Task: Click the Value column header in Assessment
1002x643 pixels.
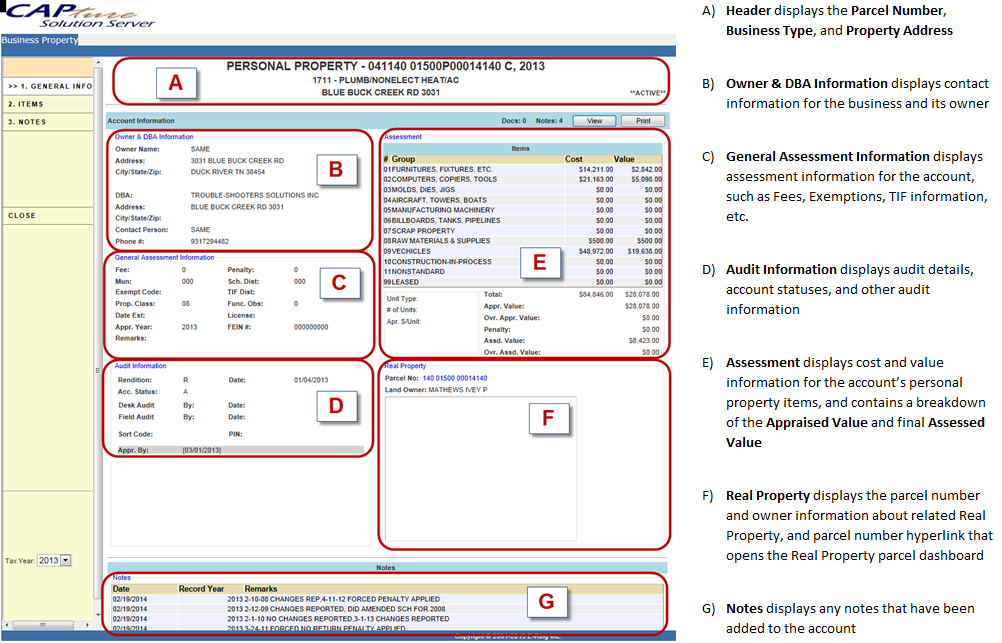Action: pyautogui.click(x=624, y=159)
